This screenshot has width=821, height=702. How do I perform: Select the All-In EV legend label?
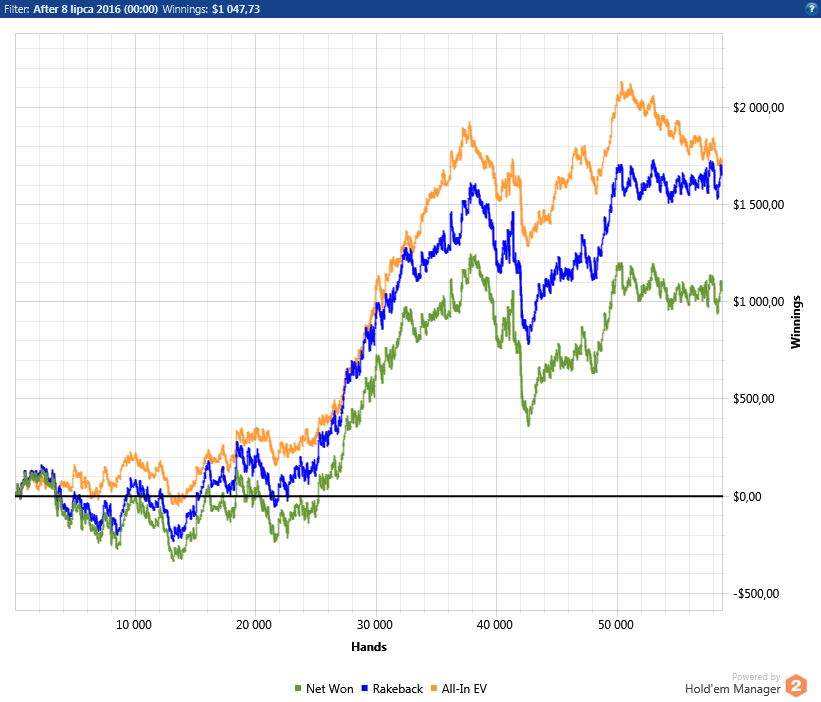[464, 688]
